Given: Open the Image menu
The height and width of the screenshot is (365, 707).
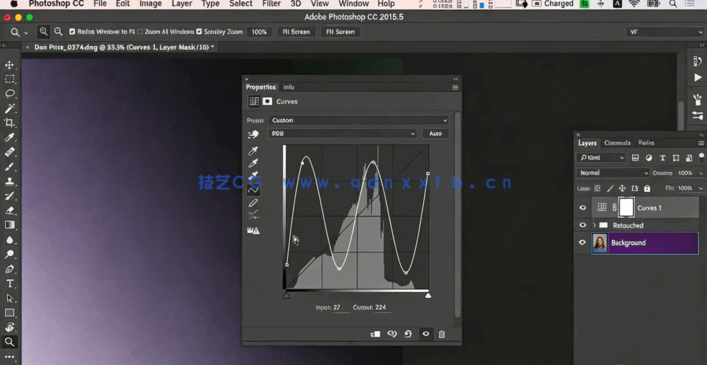Looking at the screenshot, I should click(151, 4).
